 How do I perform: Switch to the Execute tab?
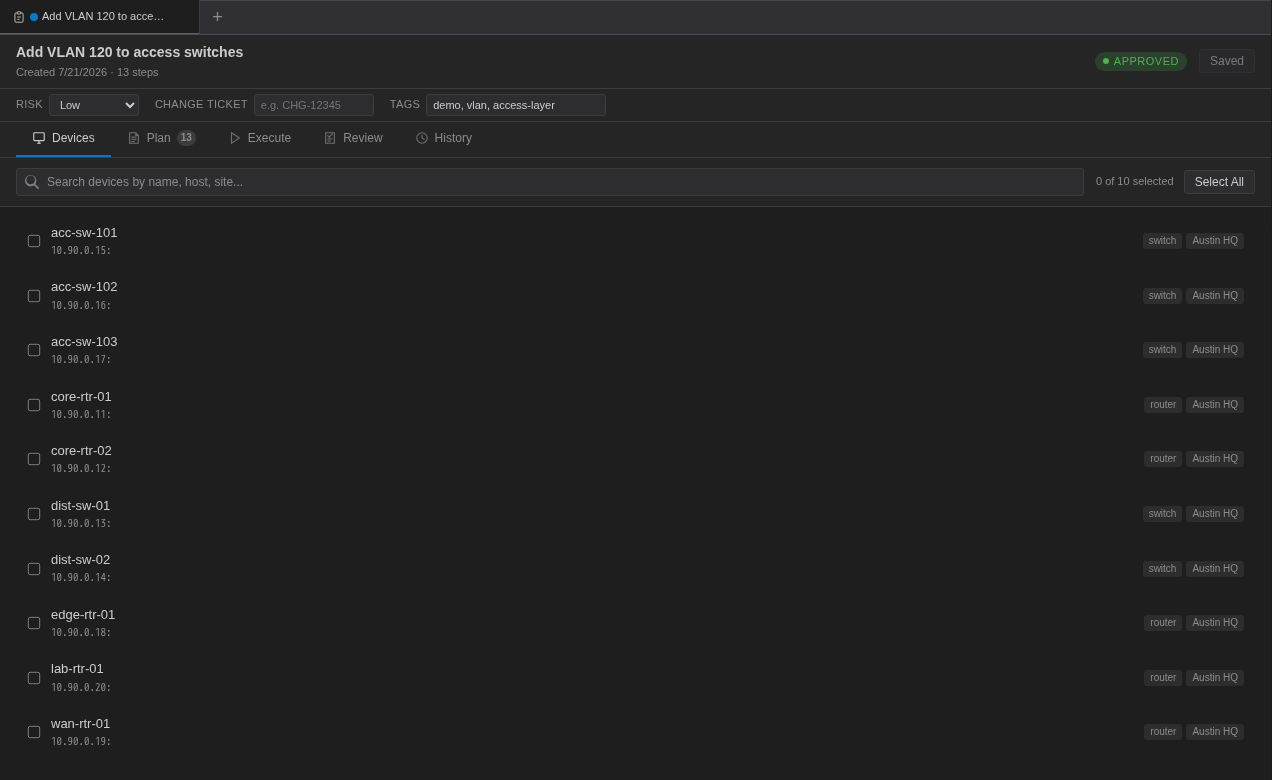(260, 138)
